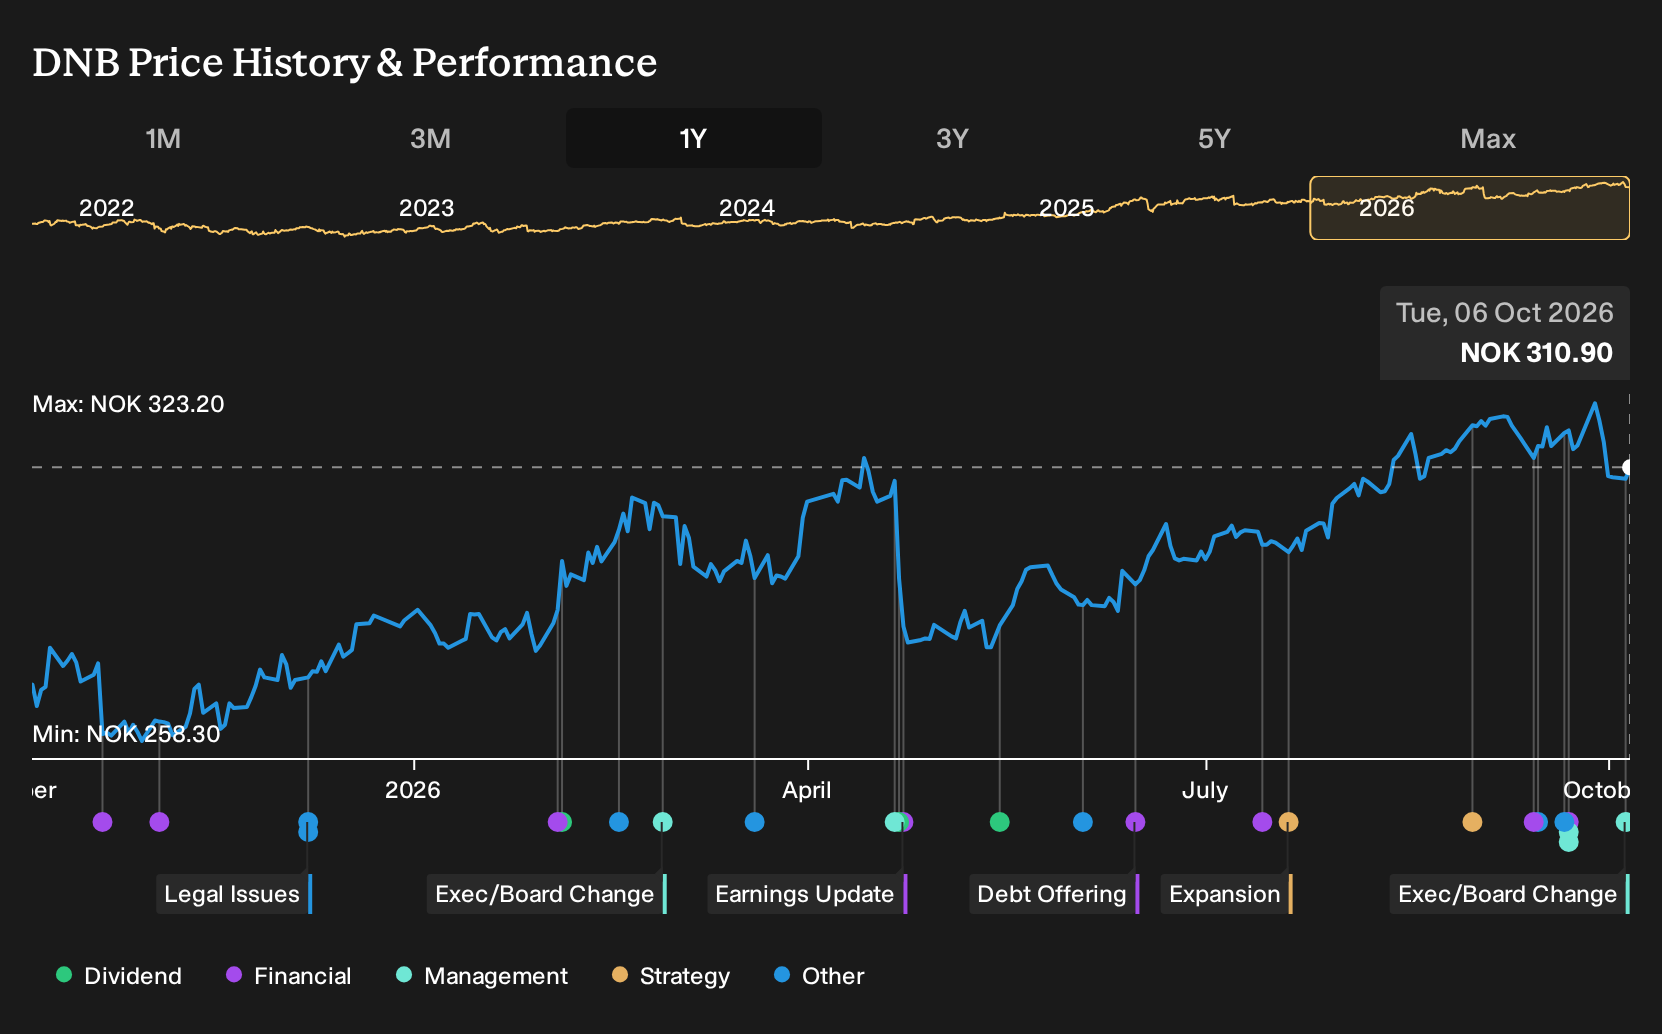
Task: Click green Dividend marker between April and July
Action: 999,822
